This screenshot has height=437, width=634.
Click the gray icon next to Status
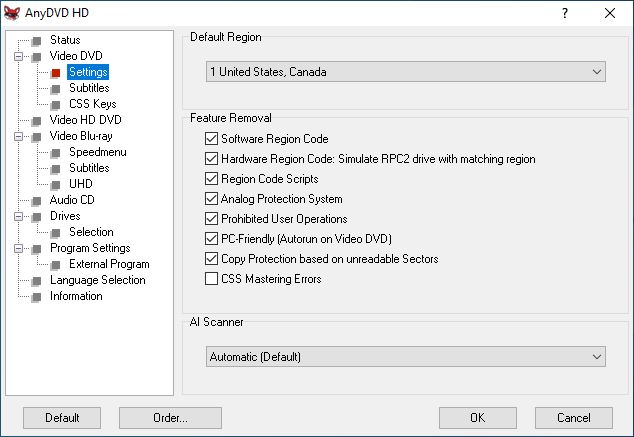(x=36, y=41)
